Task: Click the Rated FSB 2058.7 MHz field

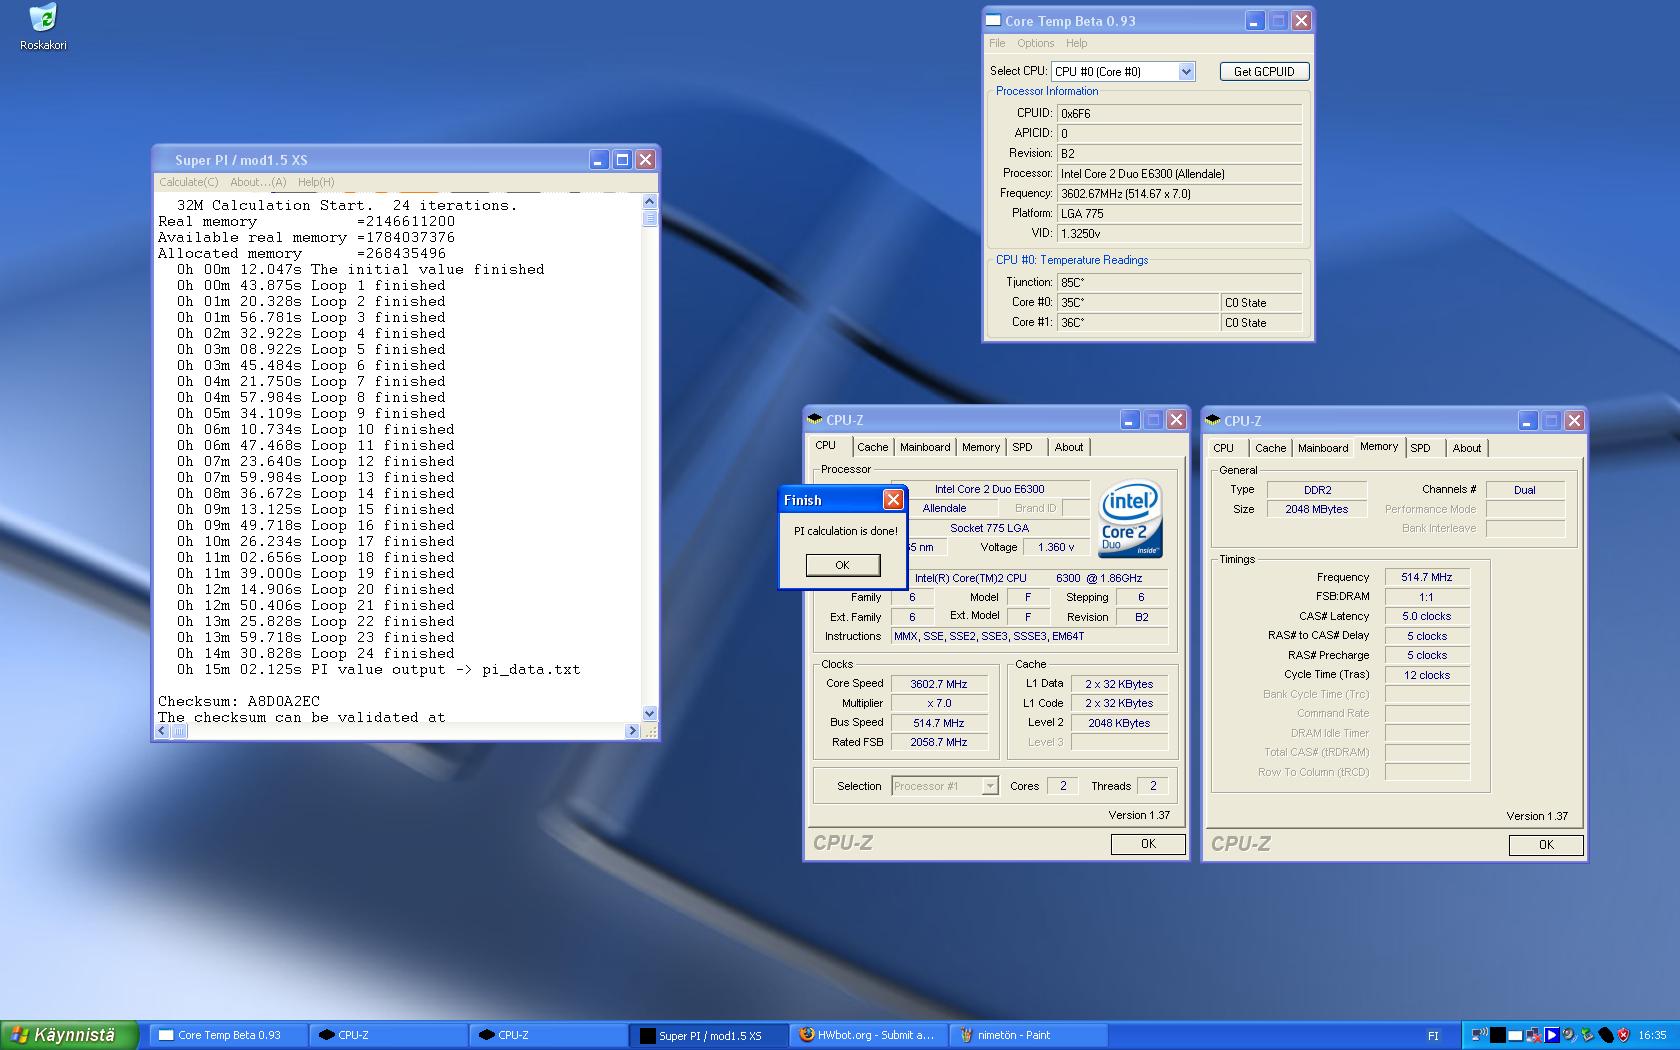Action: [938, 742]
